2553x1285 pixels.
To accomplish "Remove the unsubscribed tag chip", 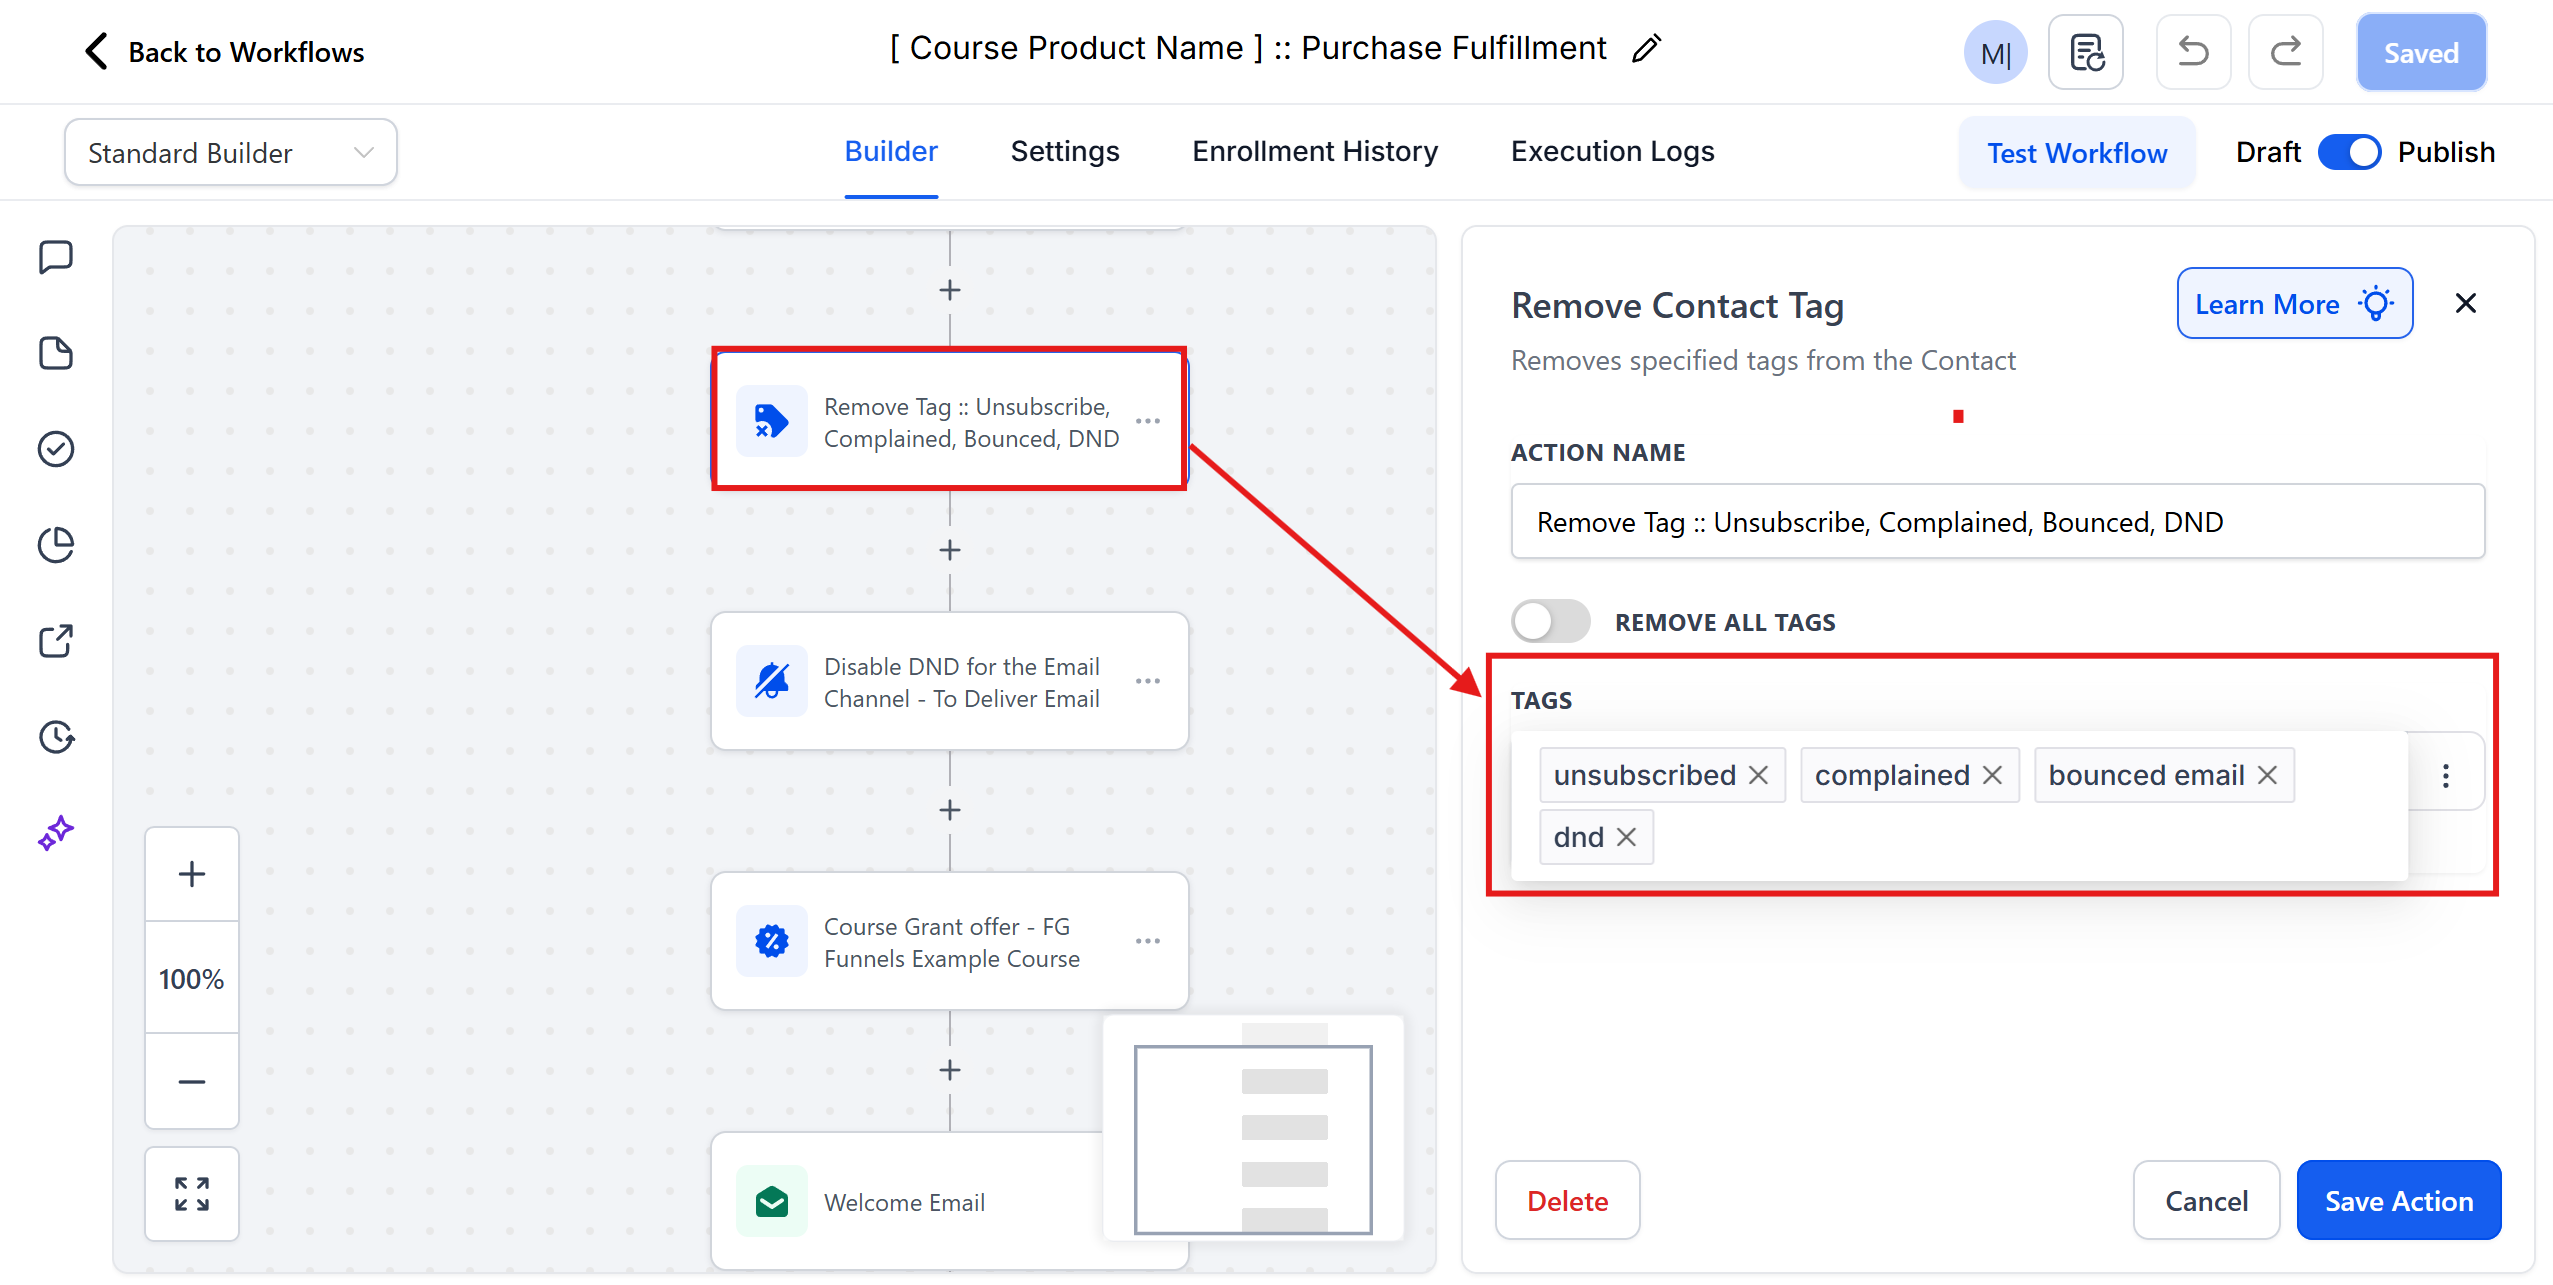I will (1759, 775).
